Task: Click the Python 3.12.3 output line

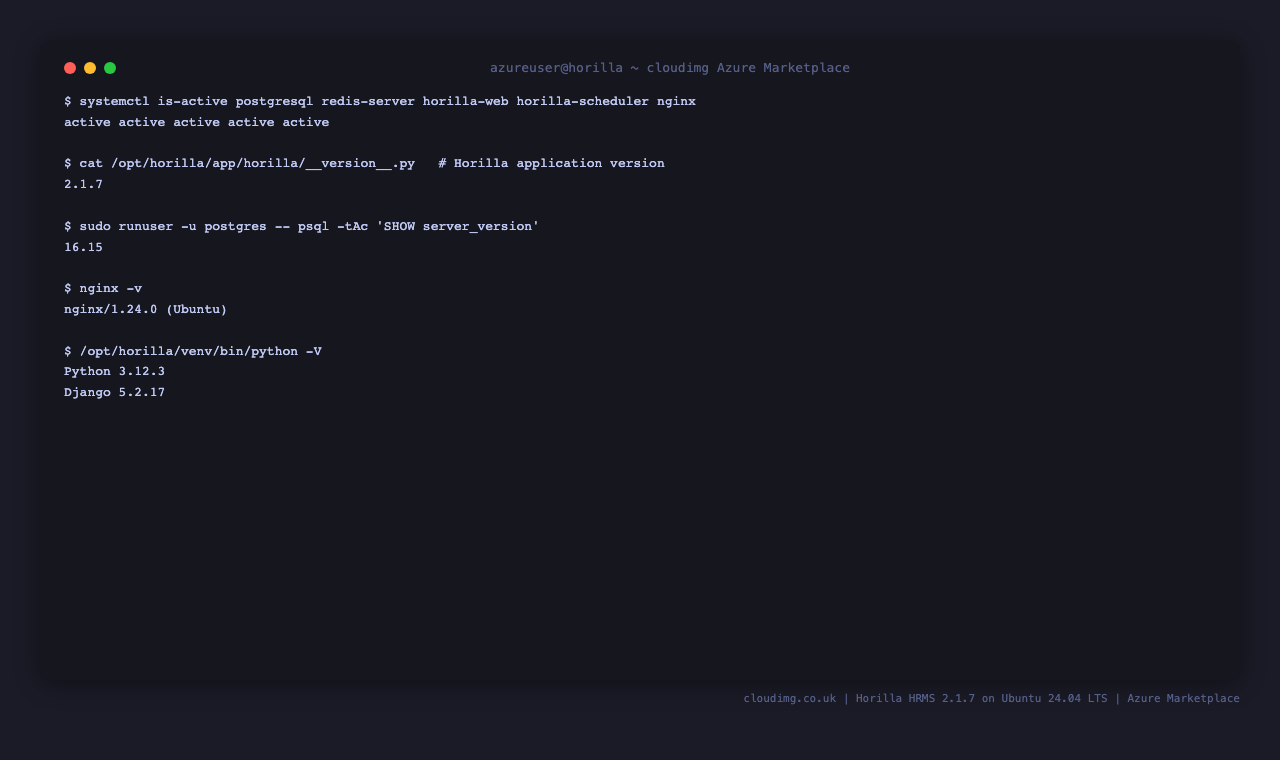Action: point(115,371)
